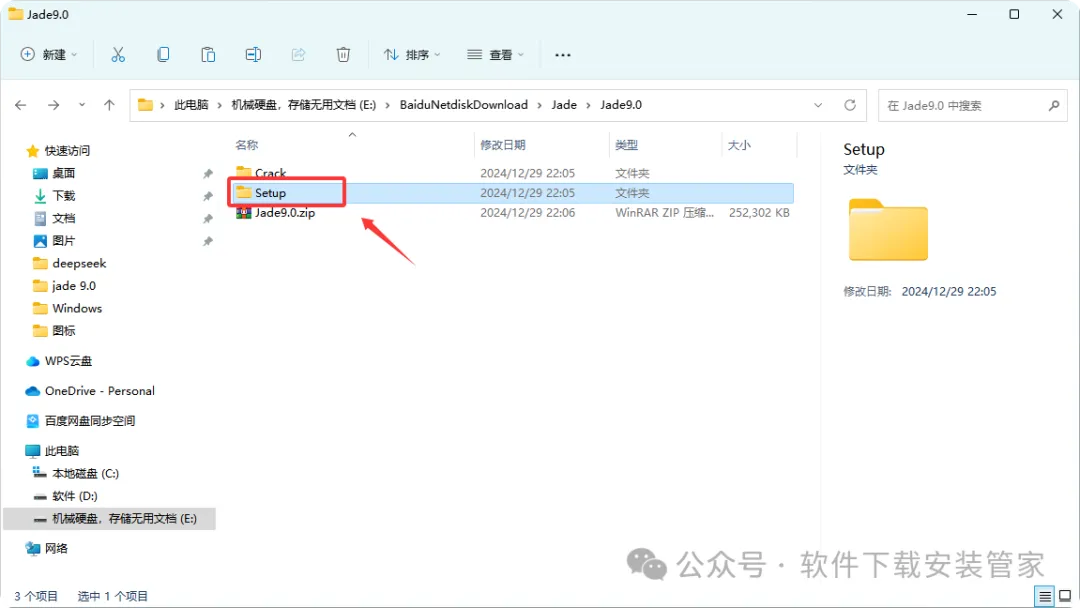
Task: Open the three-dot more options menu
Action: click(563, 55)
